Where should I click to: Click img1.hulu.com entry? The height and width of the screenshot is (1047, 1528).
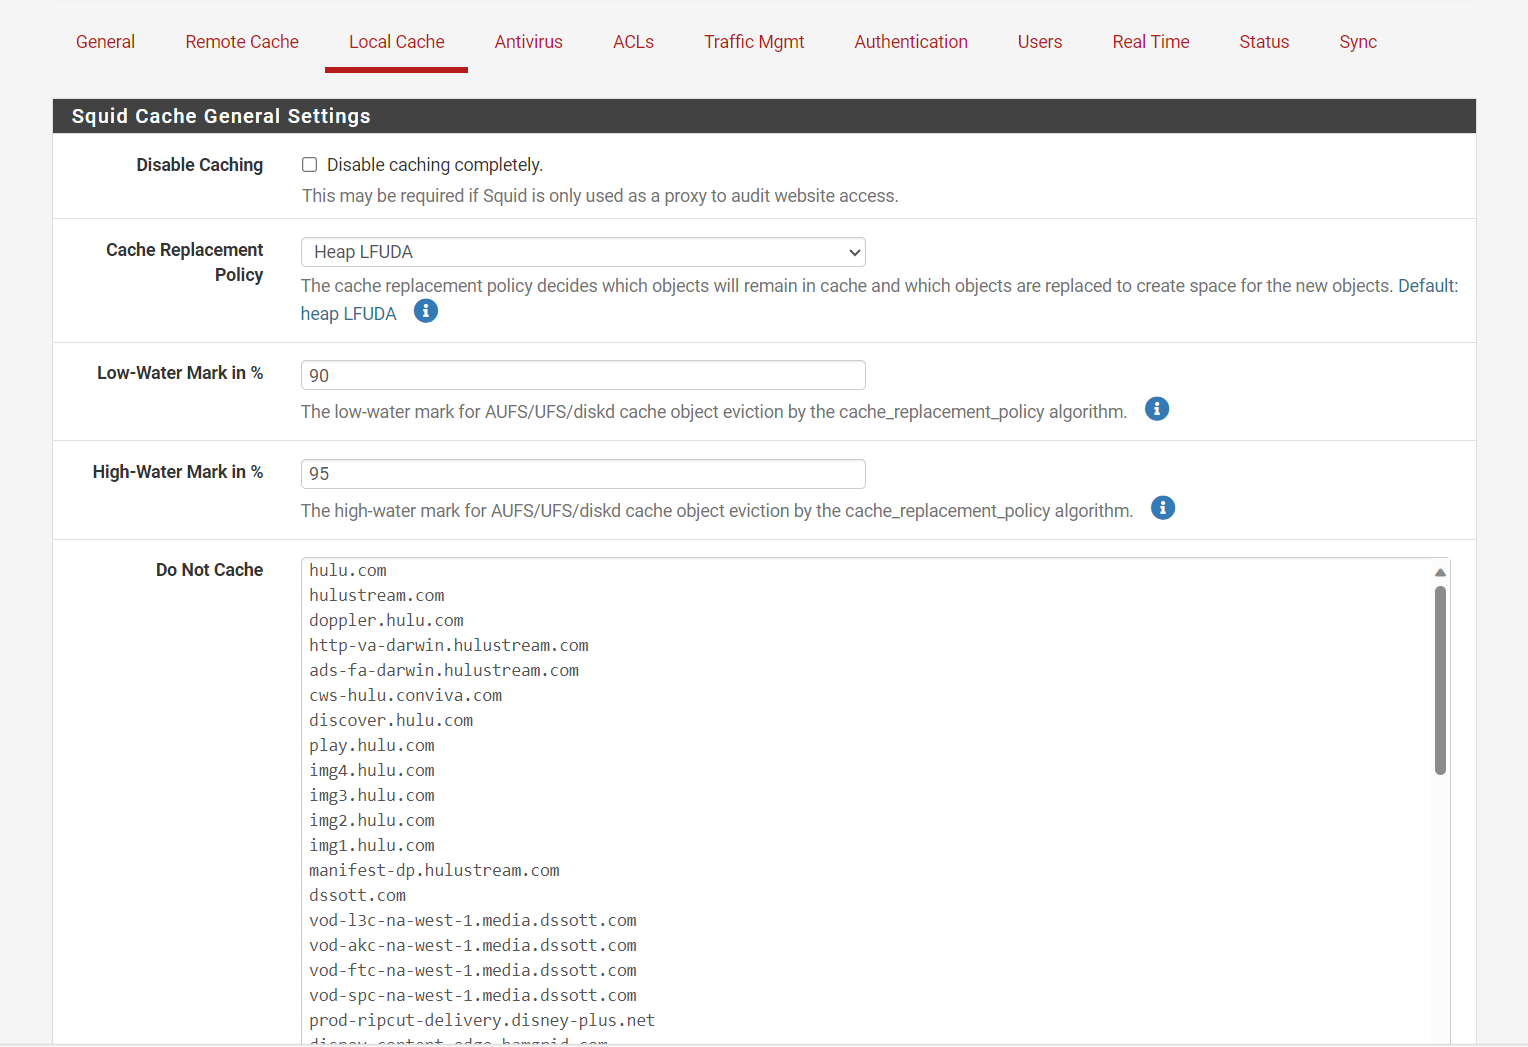point(372,845)
